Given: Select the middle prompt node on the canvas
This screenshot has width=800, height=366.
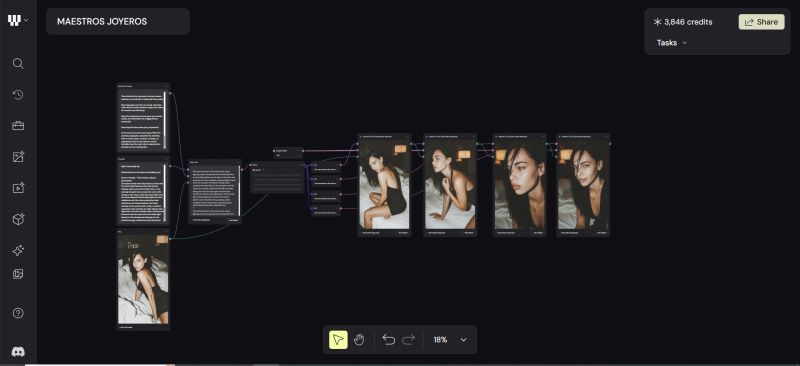Looking at the screenshot, I should [215, 191].
